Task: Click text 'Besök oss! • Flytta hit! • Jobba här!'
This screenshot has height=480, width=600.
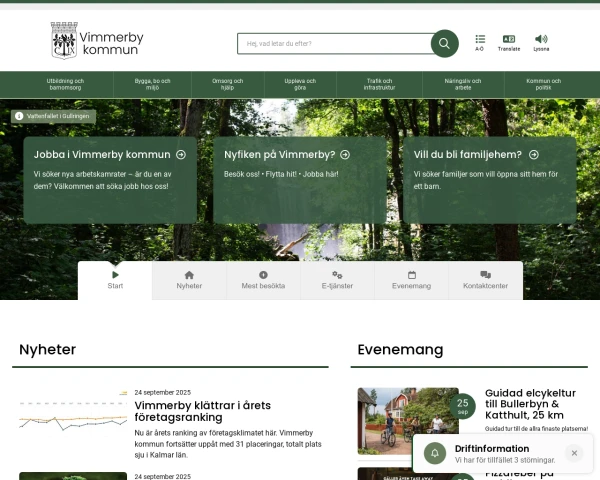Action: tap(281, 174)
